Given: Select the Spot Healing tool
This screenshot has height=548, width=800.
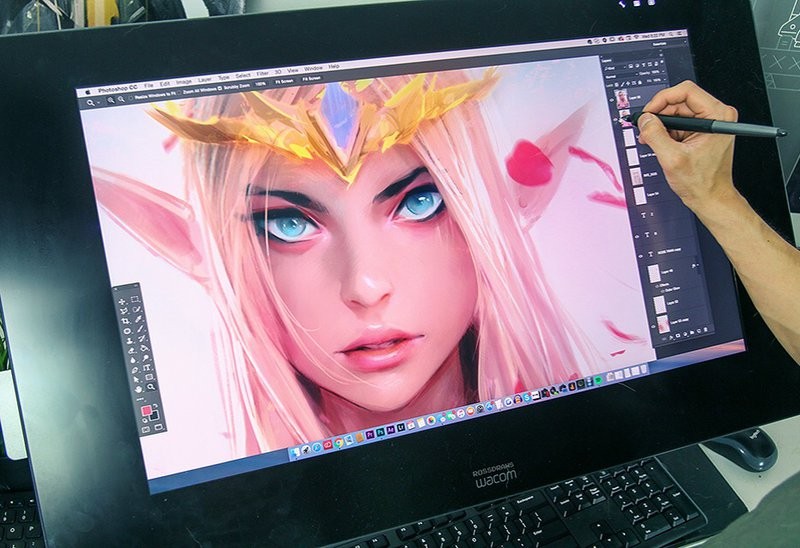Looking at the screenshot, I should coord(127,331).
